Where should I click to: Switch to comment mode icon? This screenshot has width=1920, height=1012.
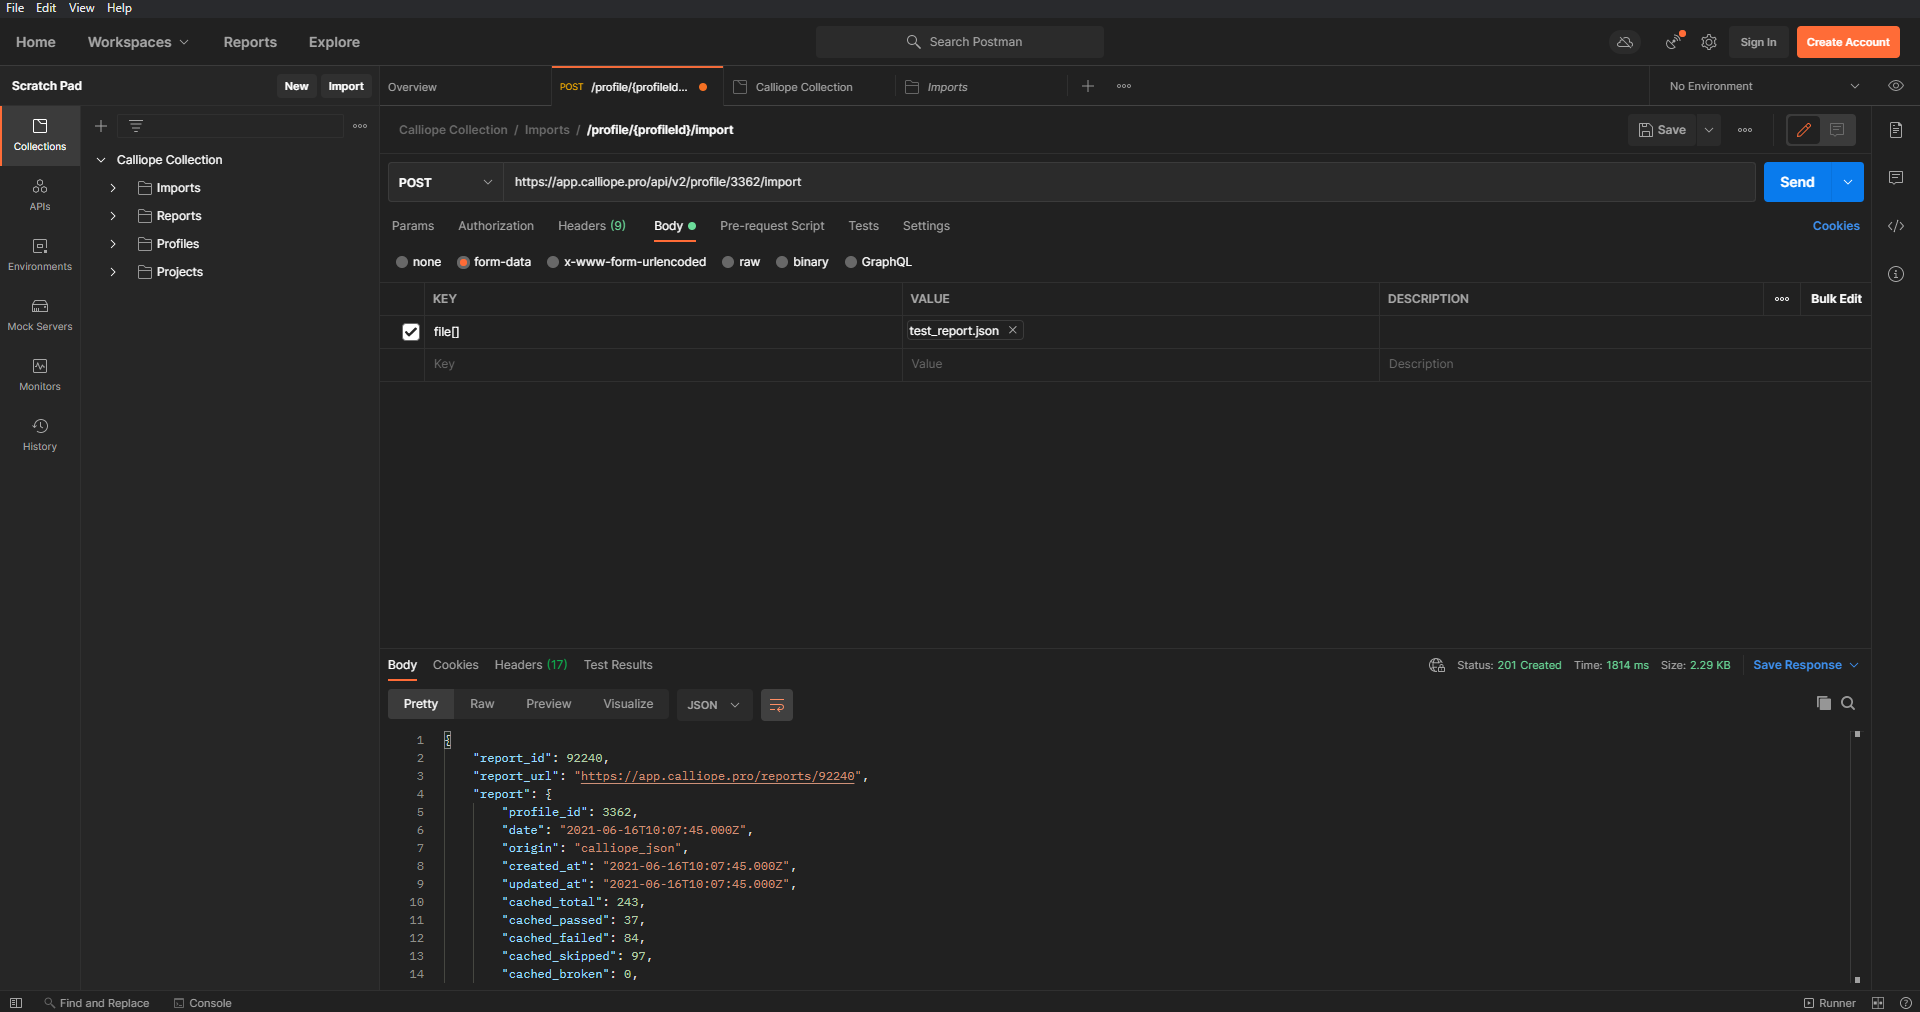pos(1837,130)
